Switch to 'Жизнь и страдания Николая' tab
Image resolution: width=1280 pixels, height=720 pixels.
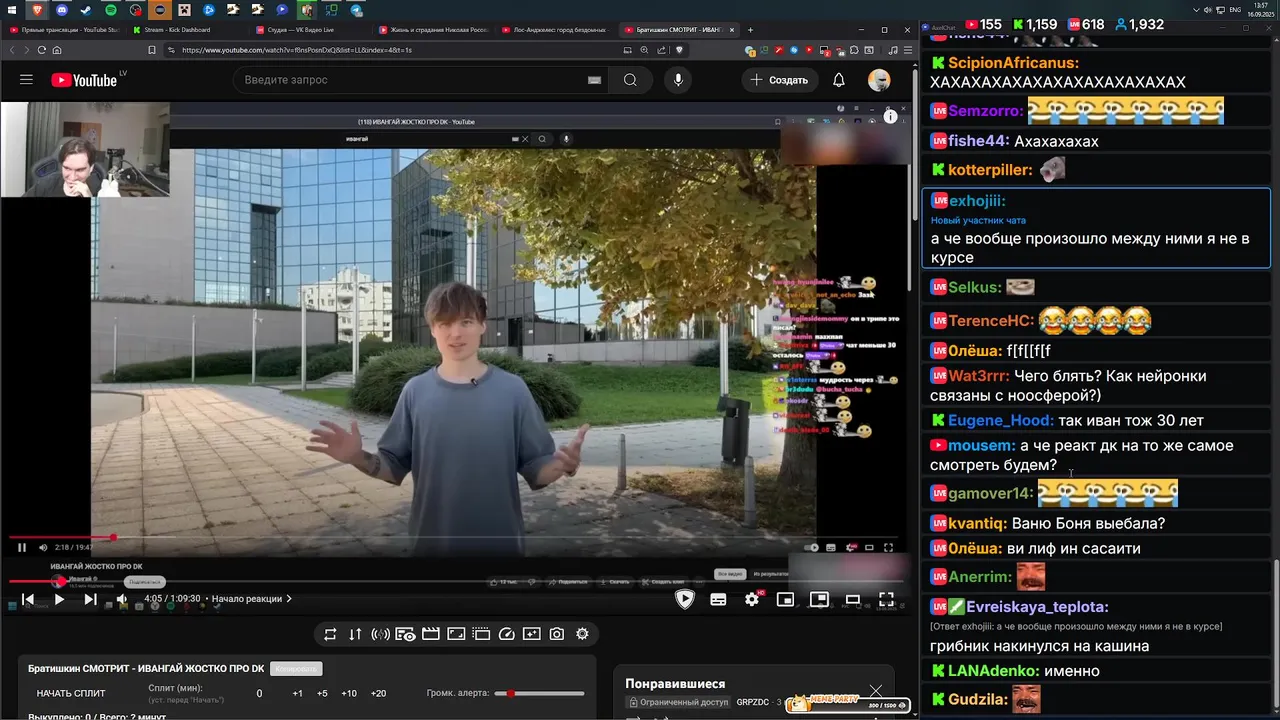[432, 30]
